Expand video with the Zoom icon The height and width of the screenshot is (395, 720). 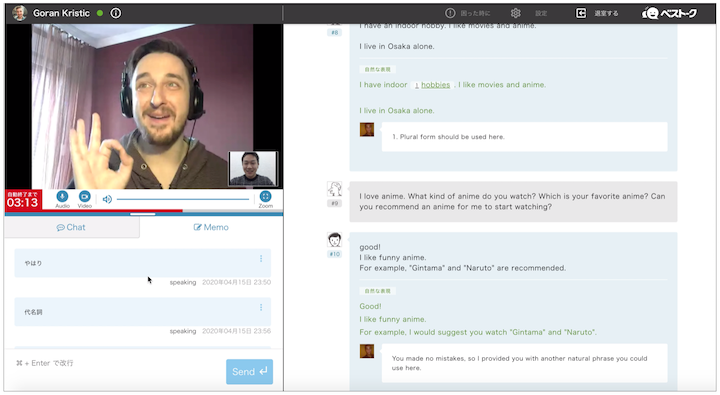pos(265,197)
